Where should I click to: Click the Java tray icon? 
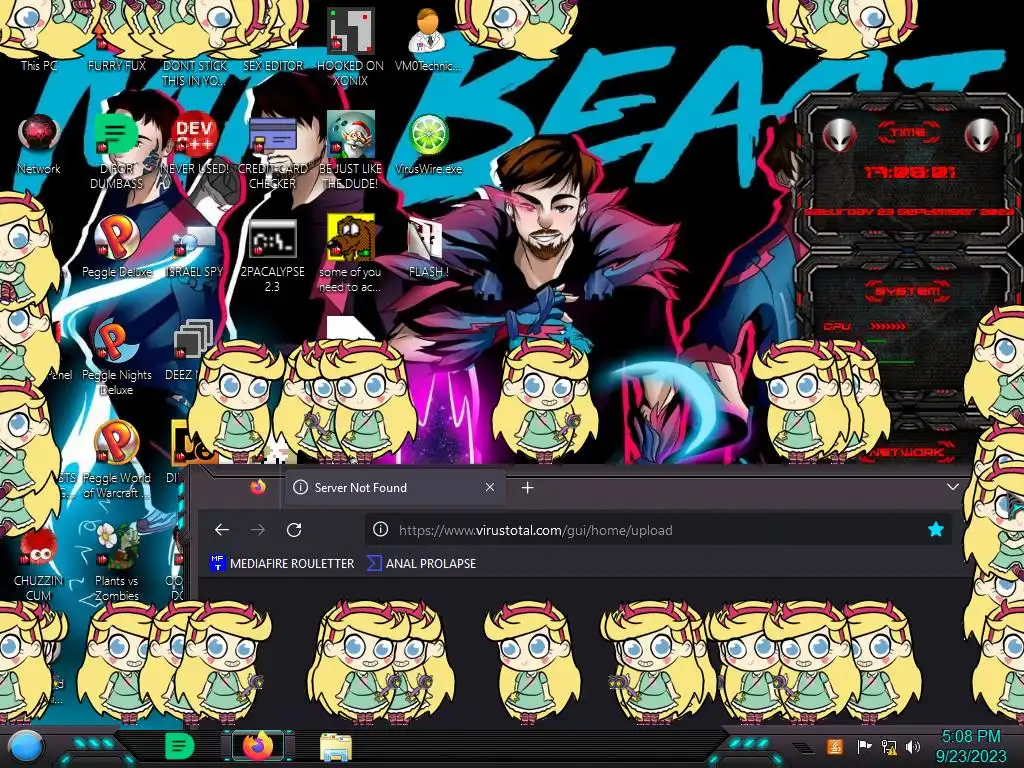pos(835,746)
